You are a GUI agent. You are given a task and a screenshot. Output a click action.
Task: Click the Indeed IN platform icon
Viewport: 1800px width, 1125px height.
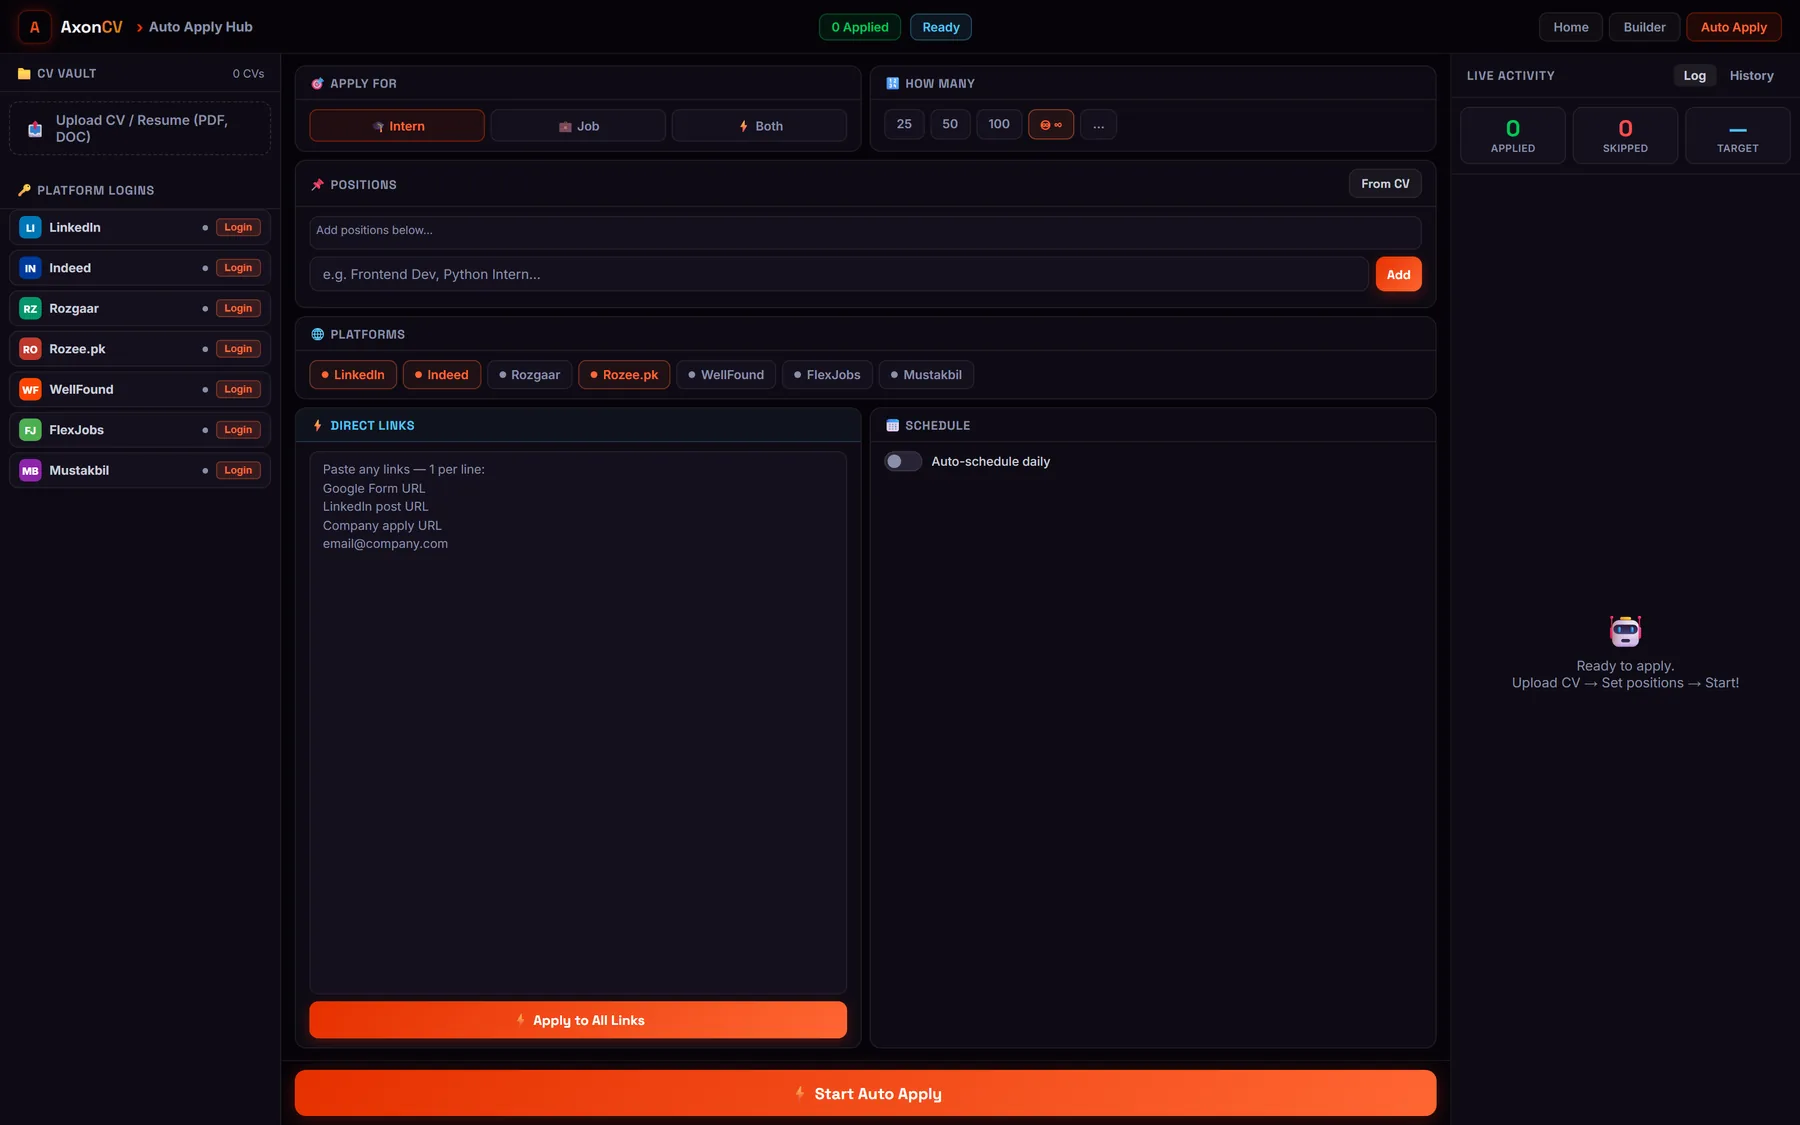click(30, 268)
